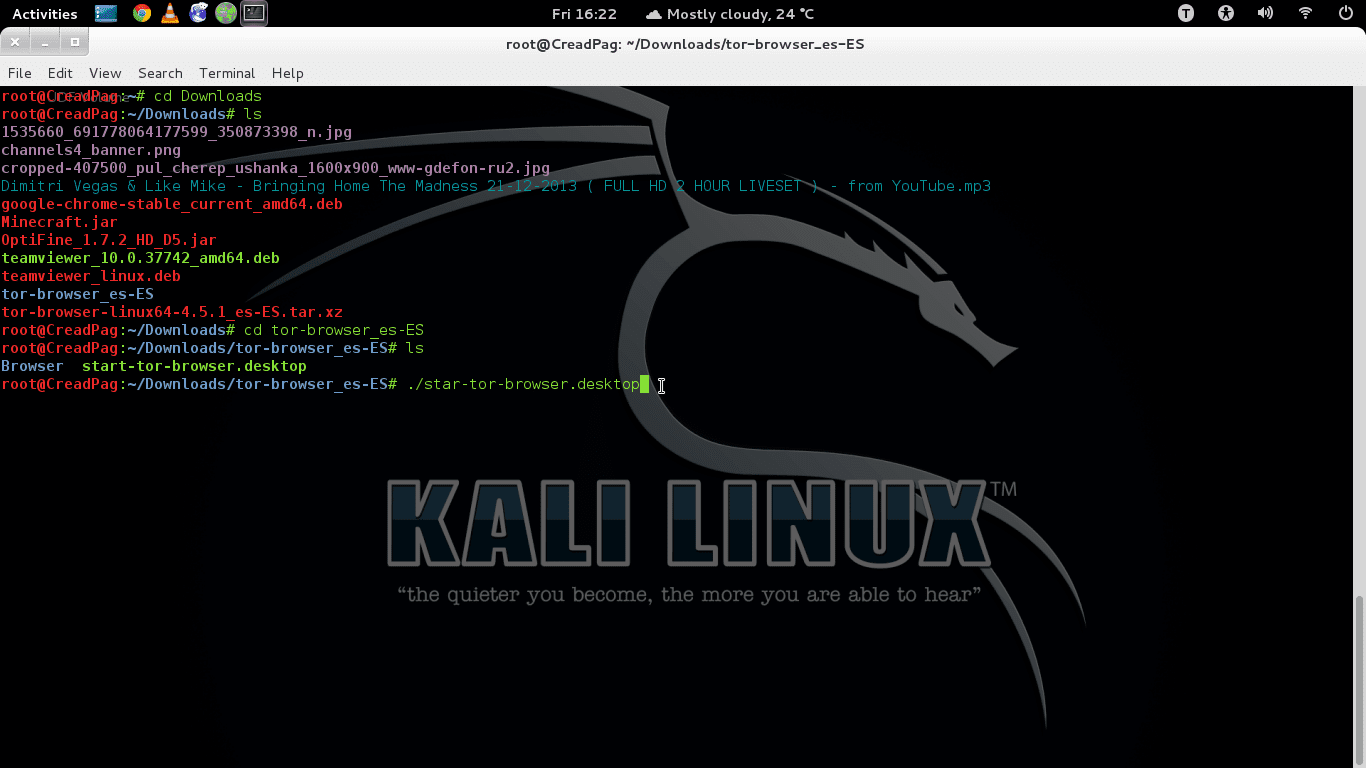The width and height of the screenshot is (1366, 768).
Task: Open the Terminal menu
Action: [x=227, y=73]
